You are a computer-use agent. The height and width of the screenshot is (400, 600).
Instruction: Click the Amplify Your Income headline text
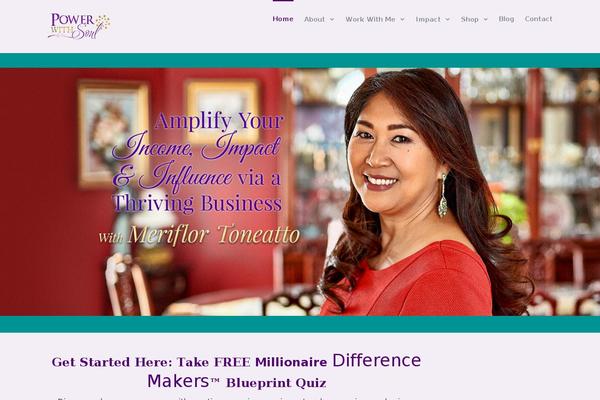[x=198, y=162]
